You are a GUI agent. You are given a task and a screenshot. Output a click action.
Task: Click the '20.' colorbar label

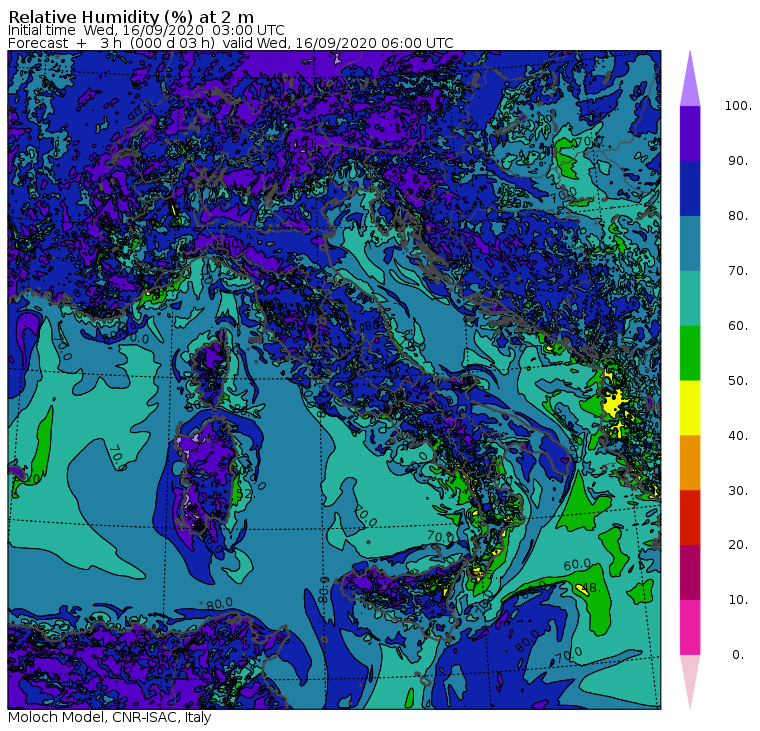point(738,545)
